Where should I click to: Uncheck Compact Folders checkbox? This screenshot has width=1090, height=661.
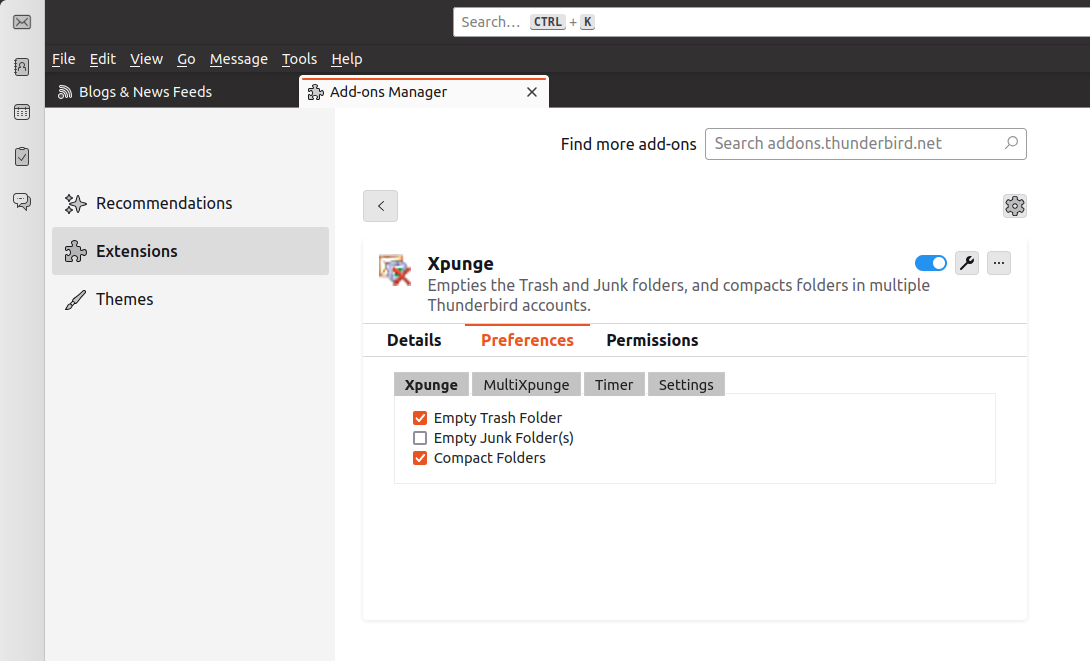click(x=420, y=458)
